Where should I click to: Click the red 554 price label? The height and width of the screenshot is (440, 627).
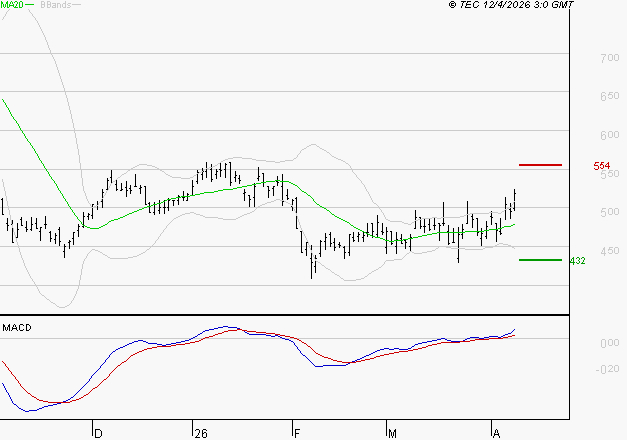pos(602,165)
